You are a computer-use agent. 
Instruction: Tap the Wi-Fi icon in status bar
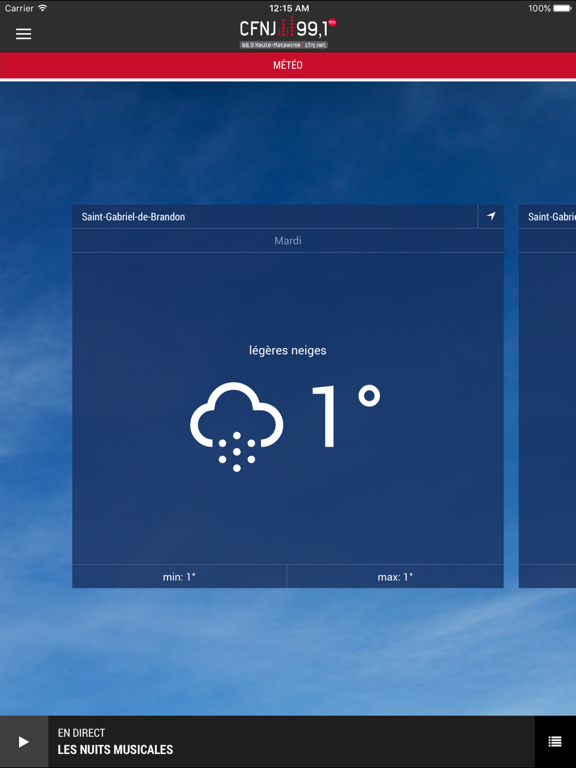[43, 8]
